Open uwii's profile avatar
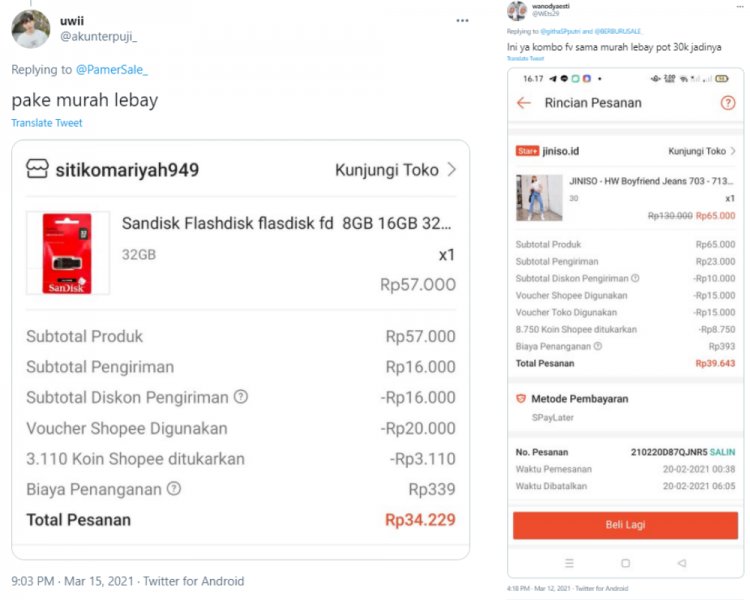 point(31,29)
